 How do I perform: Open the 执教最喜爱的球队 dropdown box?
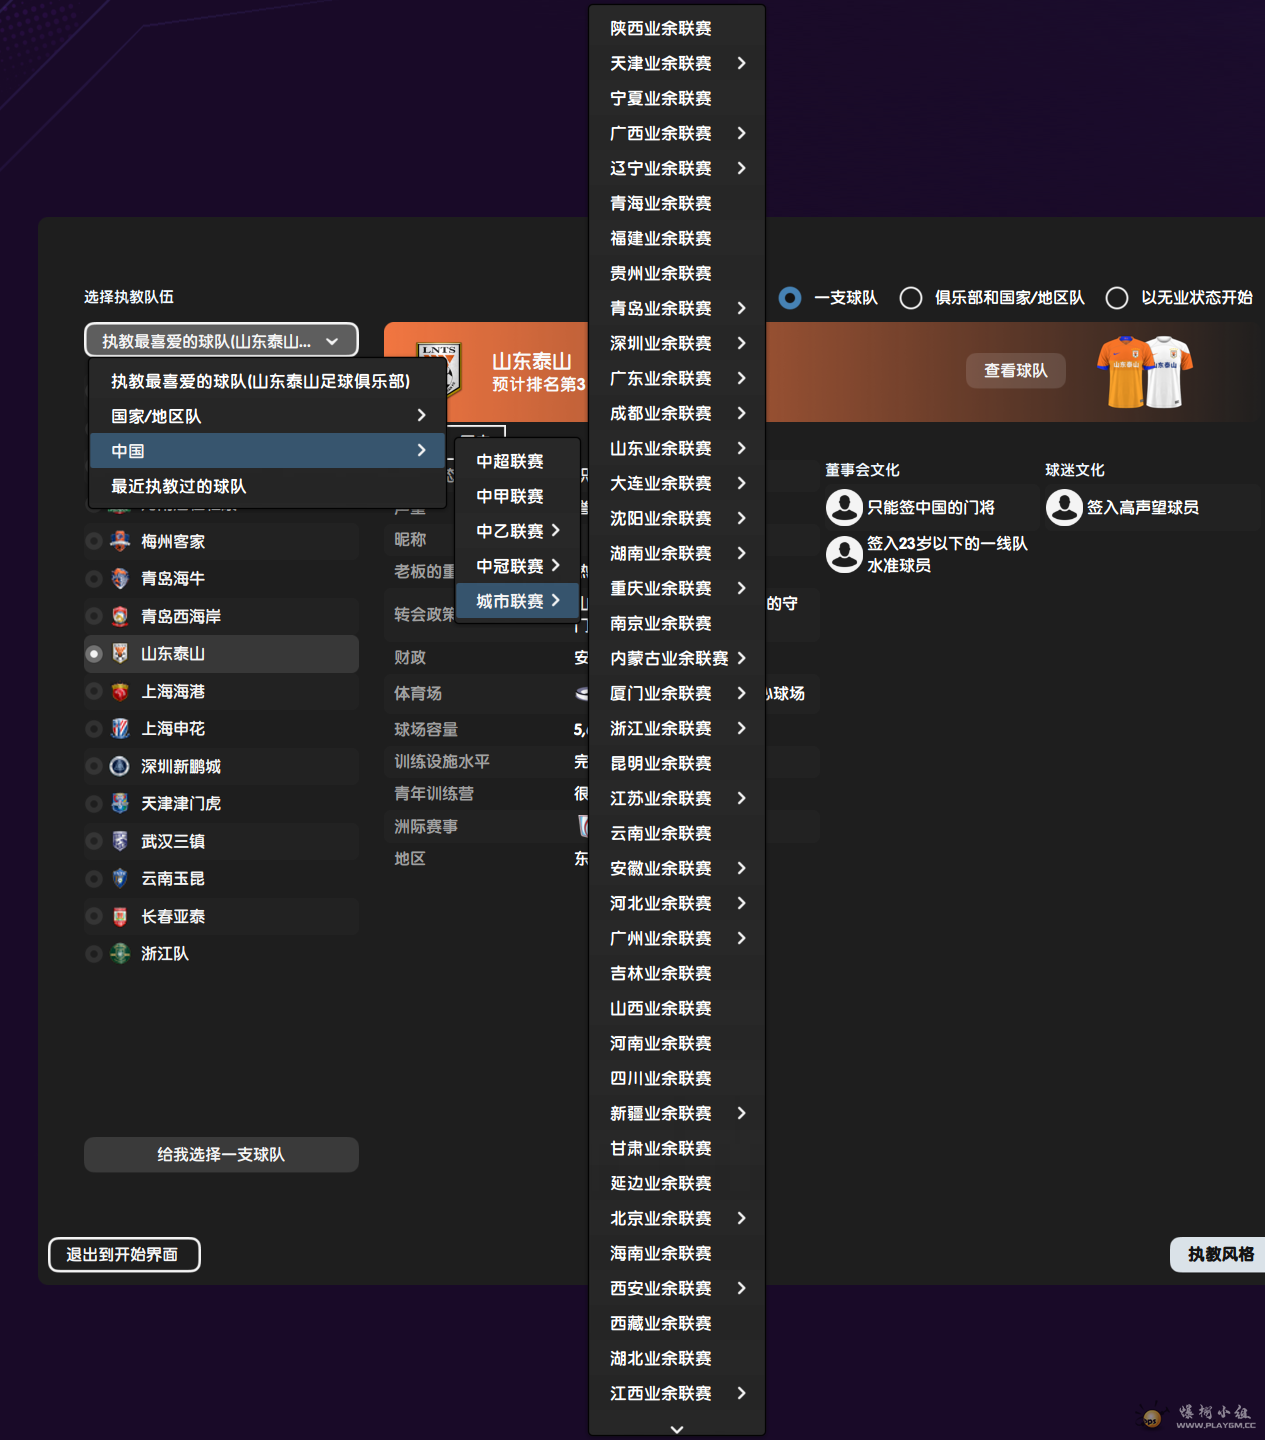pos(221,340)
